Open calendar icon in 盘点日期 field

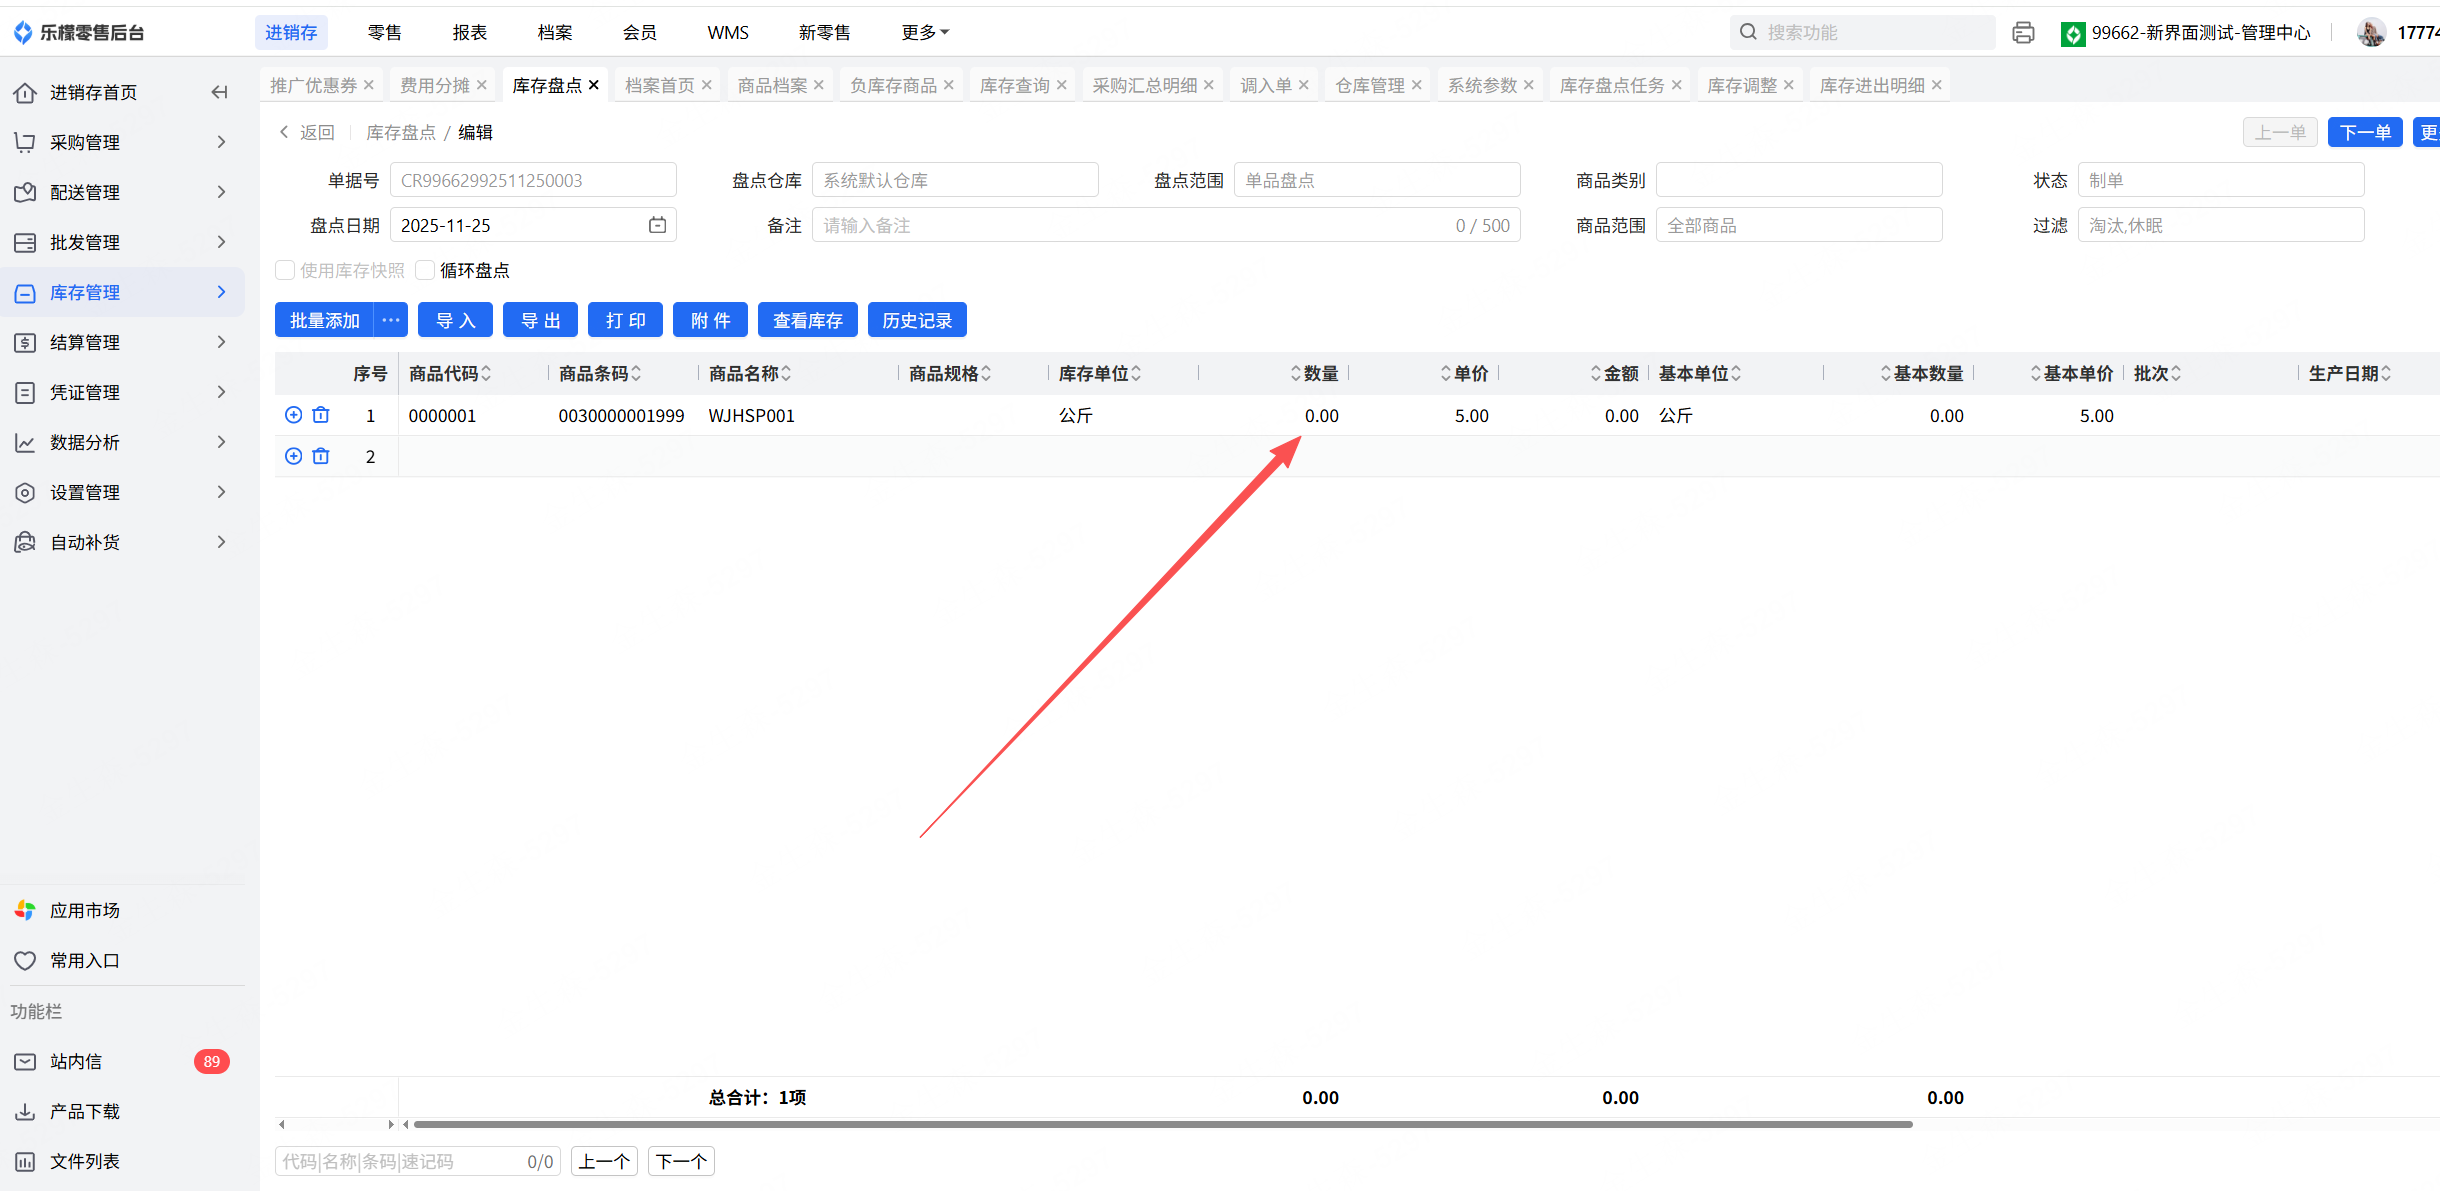(657, 225)
